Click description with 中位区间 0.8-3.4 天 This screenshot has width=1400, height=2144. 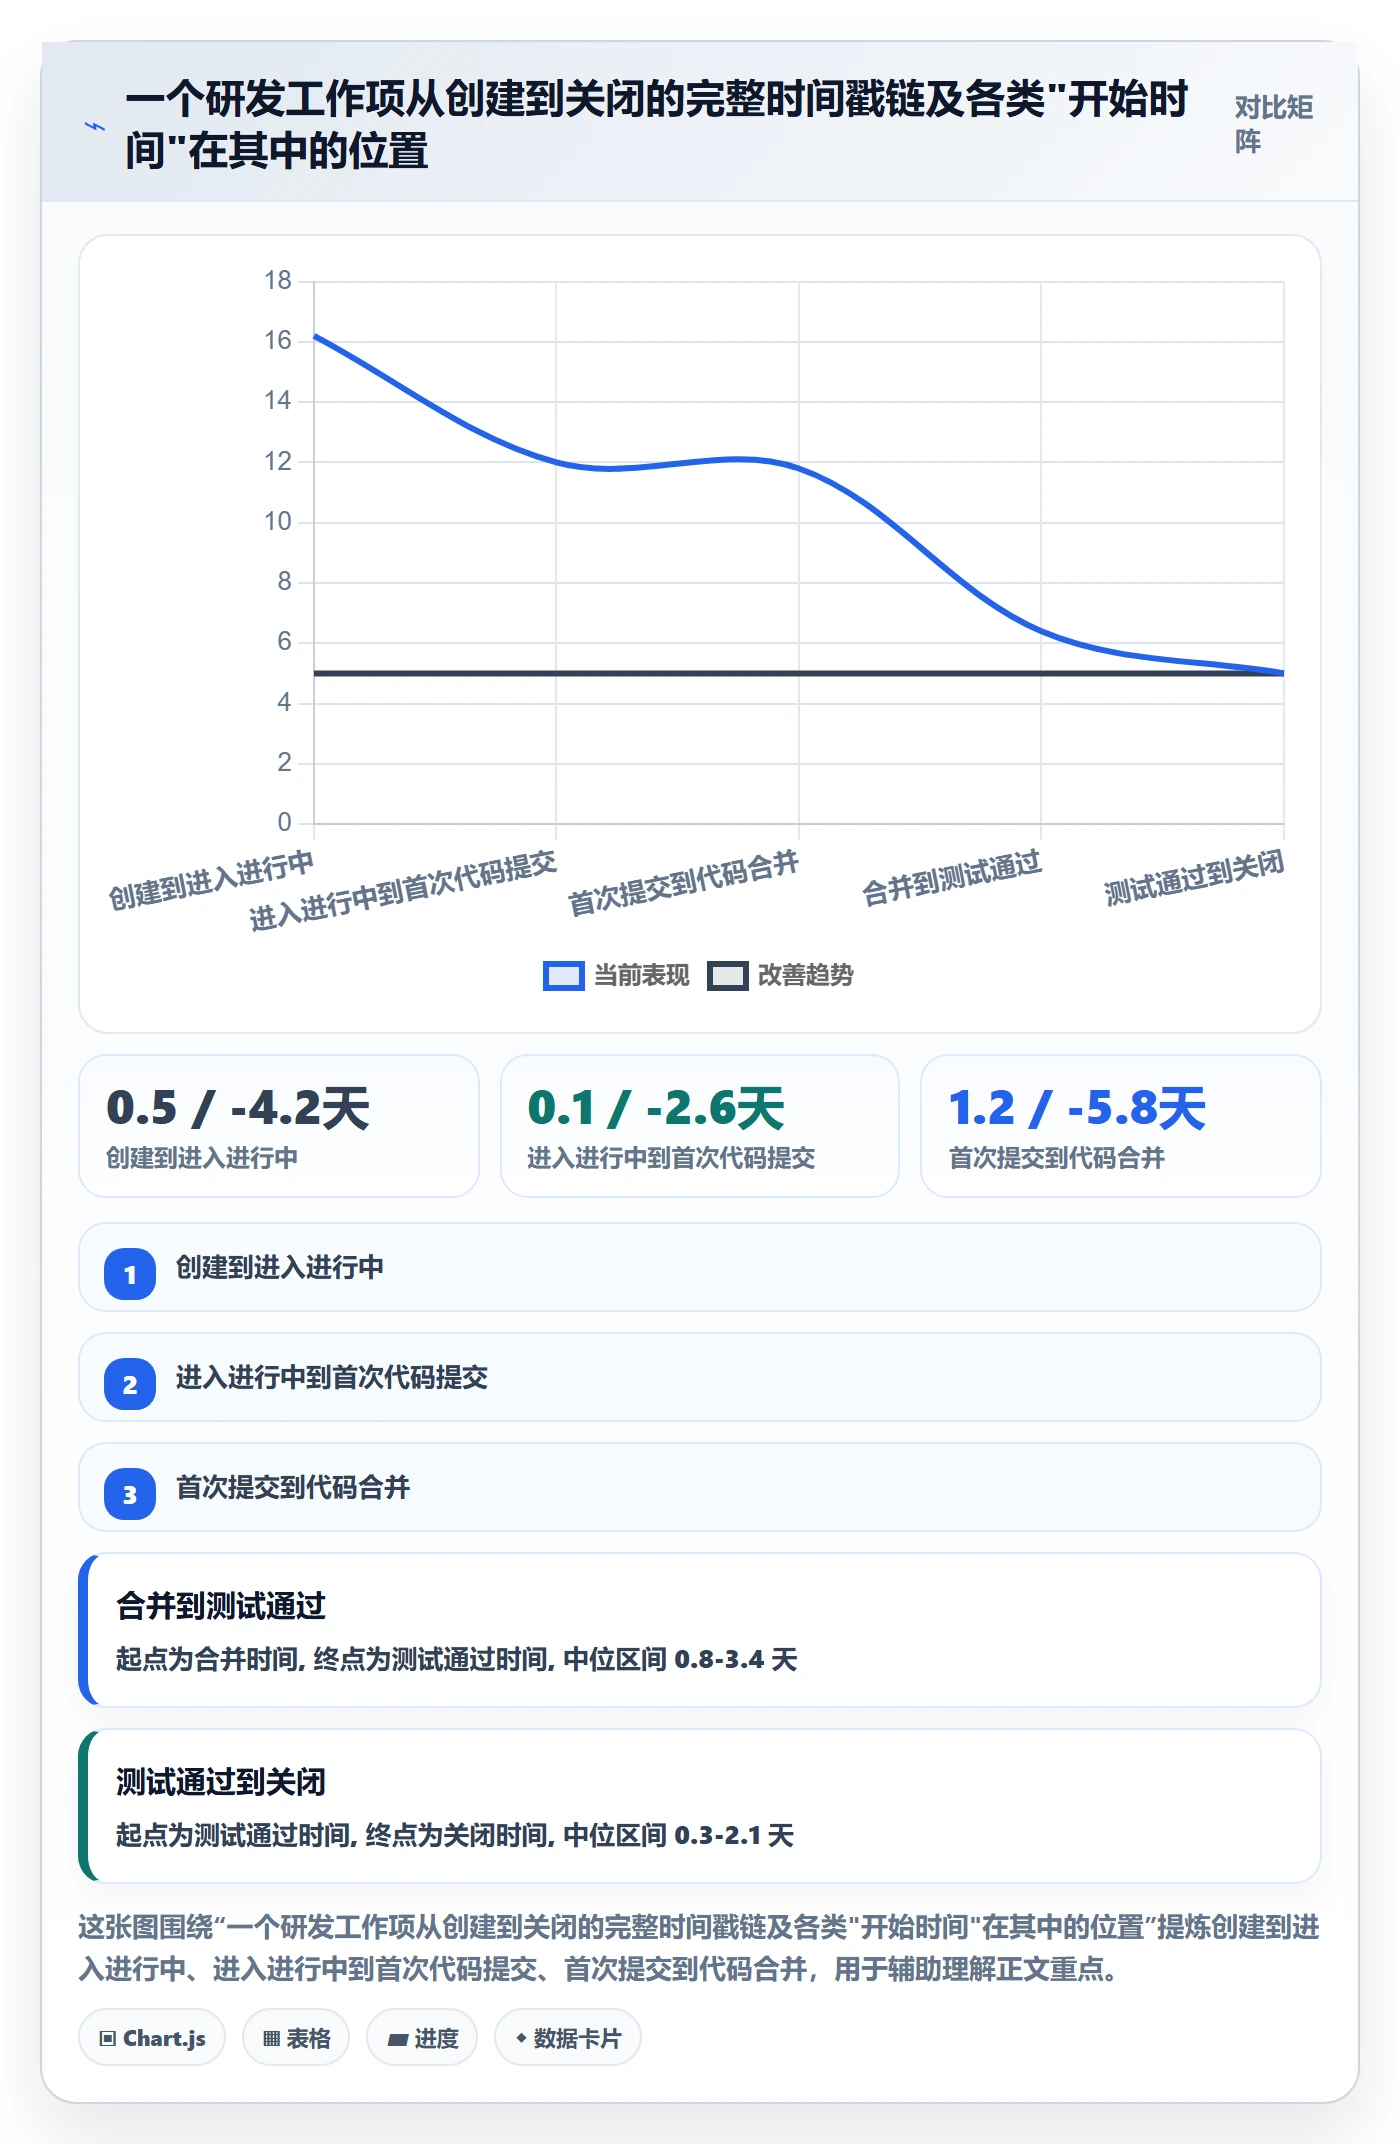(x=457, y=1660)
